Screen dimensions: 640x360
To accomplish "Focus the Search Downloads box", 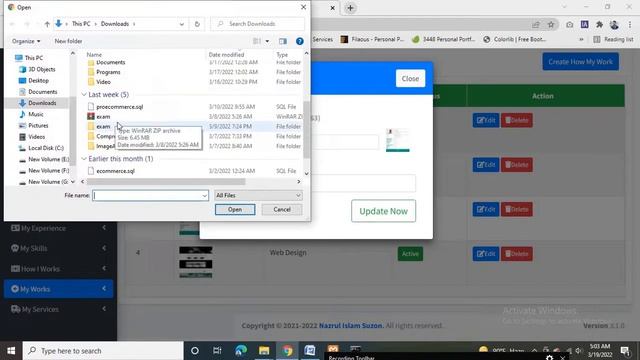I will click(x=258, y=24).
